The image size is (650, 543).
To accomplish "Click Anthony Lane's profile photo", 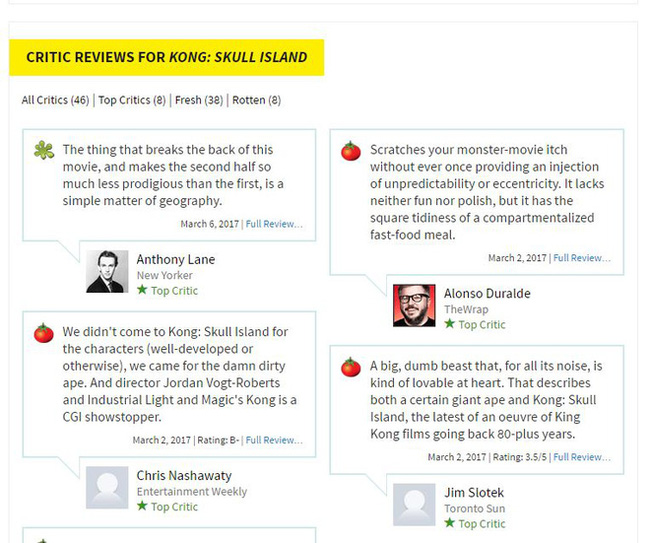I will click(x=107, y=271).
